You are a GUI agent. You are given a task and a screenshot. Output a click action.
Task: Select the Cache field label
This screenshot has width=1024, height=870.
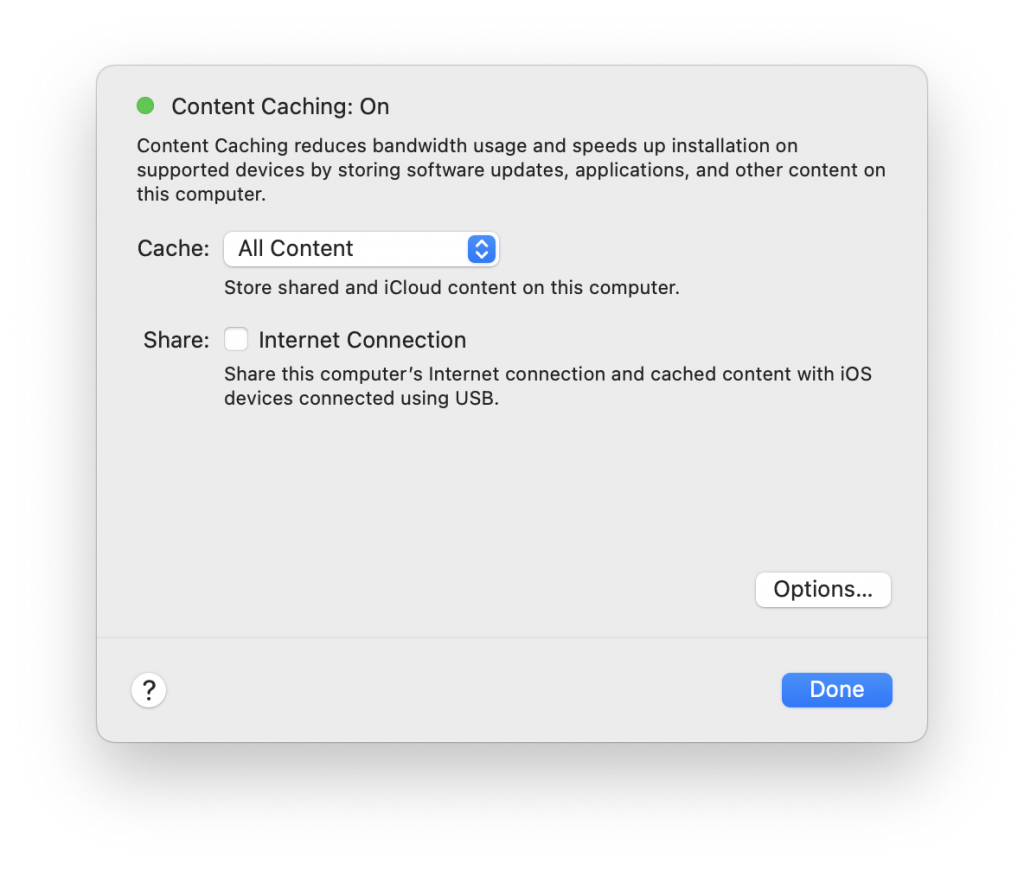pyautogui.click(x=172, y=248)
